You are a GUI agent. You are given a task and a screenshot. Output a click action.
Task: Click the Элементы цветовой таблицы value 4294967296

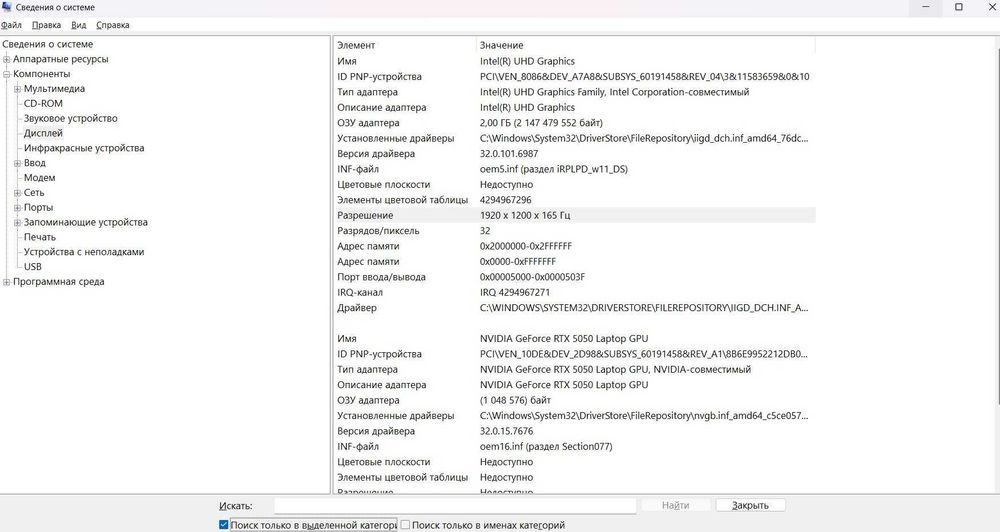coord(506,200)
